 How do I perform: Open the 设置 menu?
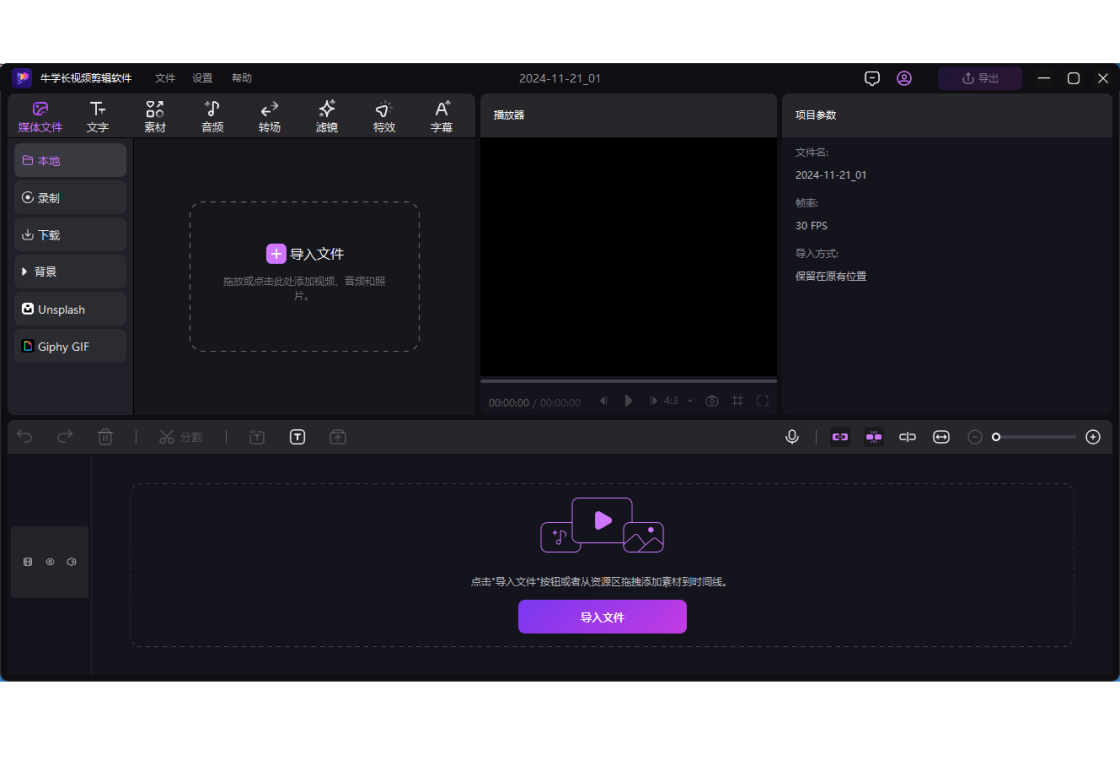pos(202,79)
